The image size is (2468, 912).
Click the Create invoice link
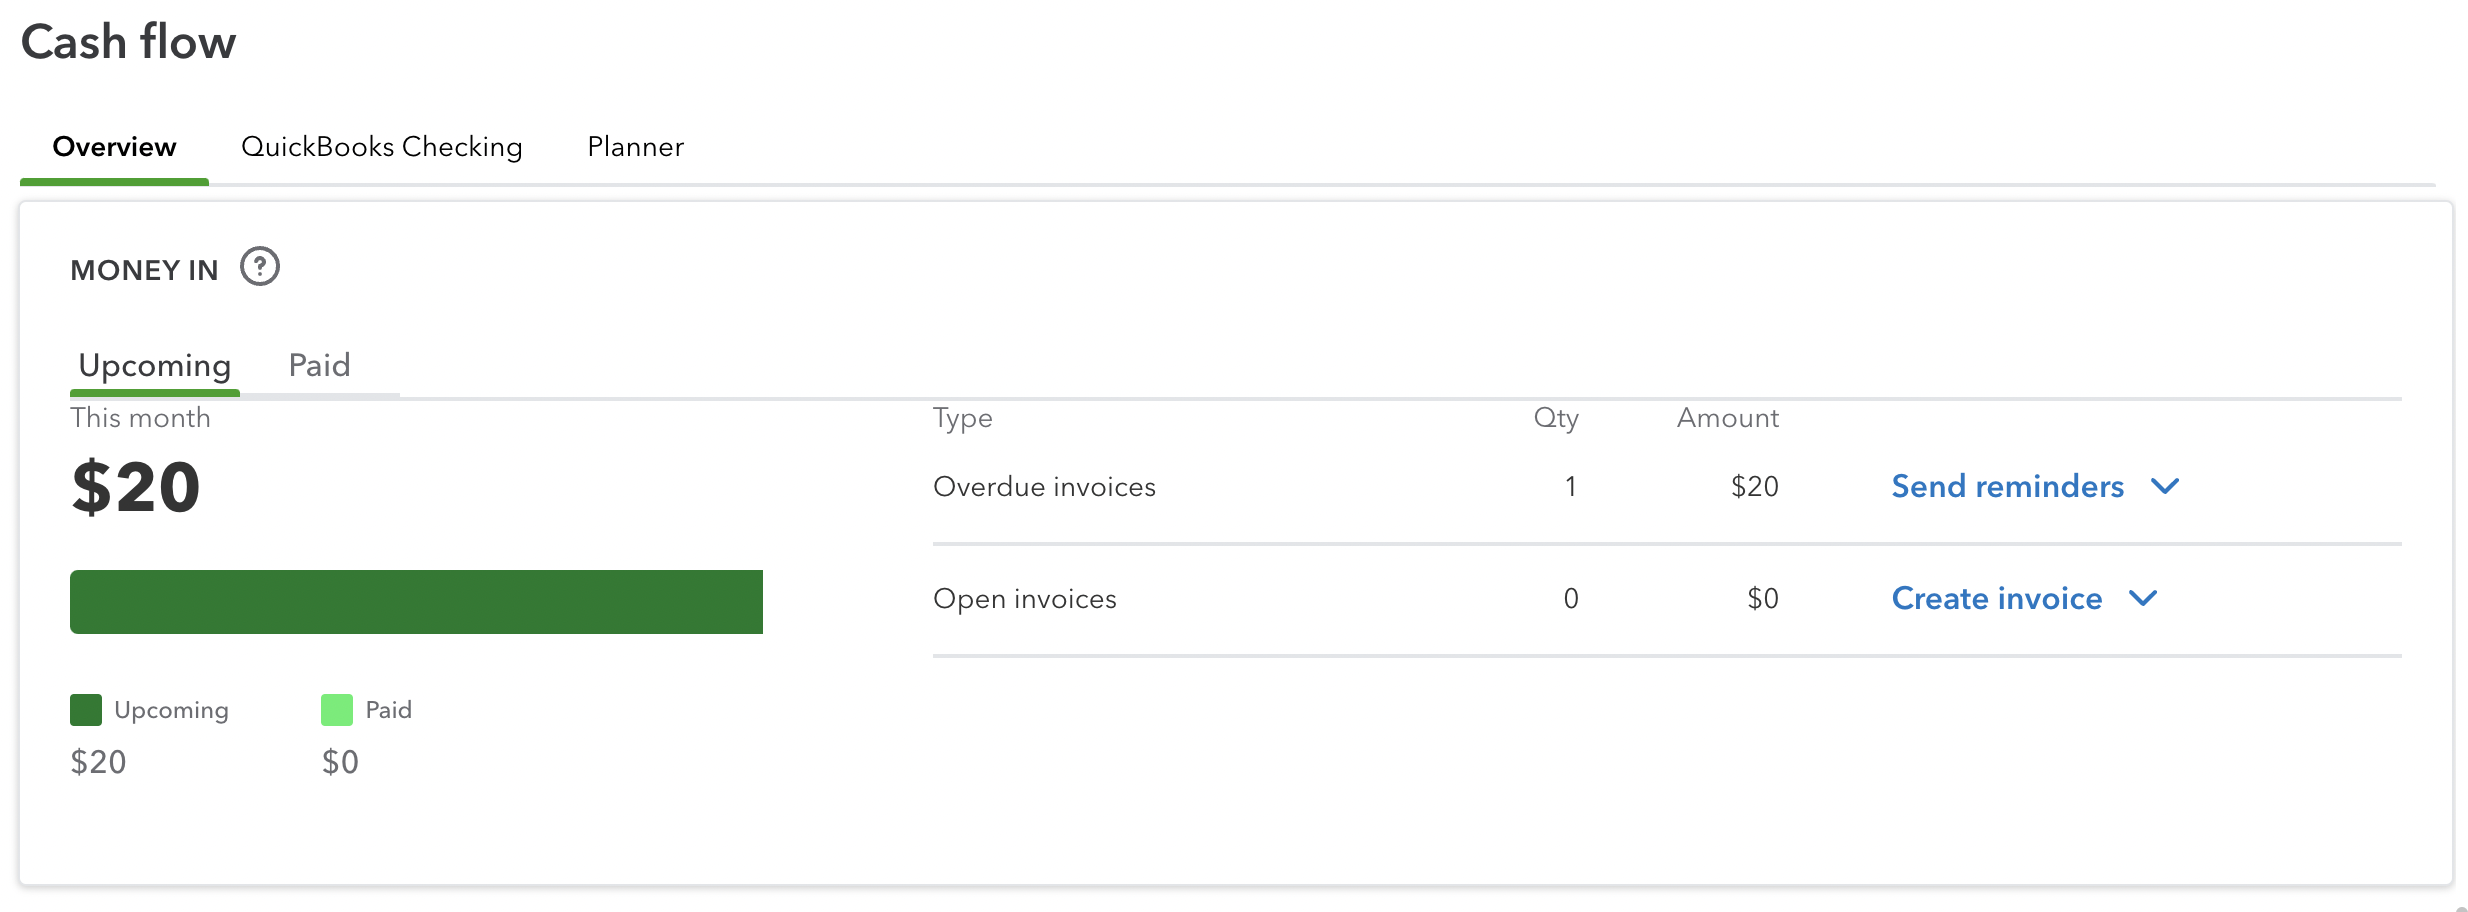coord(1996,599)
